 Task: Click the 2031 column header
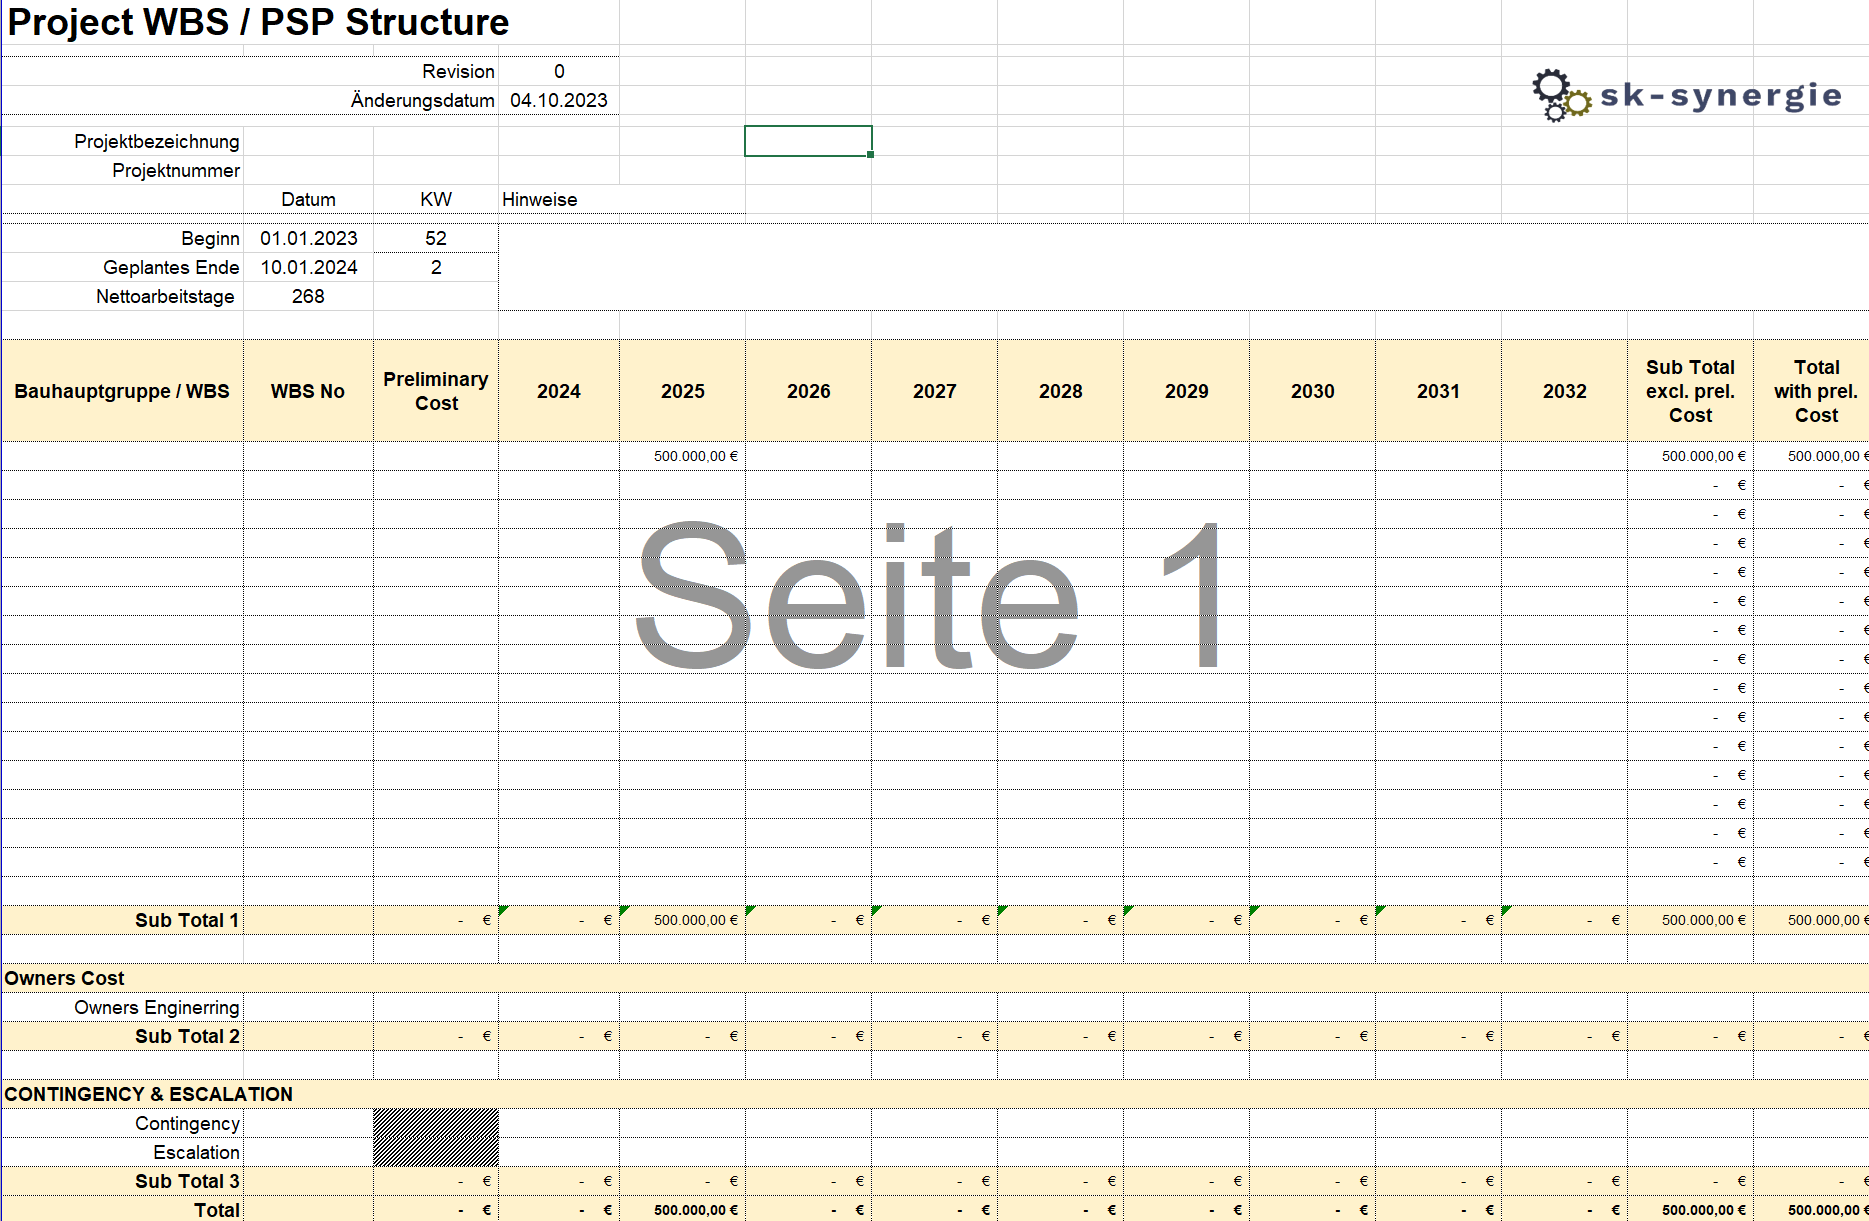point(1439,391)
